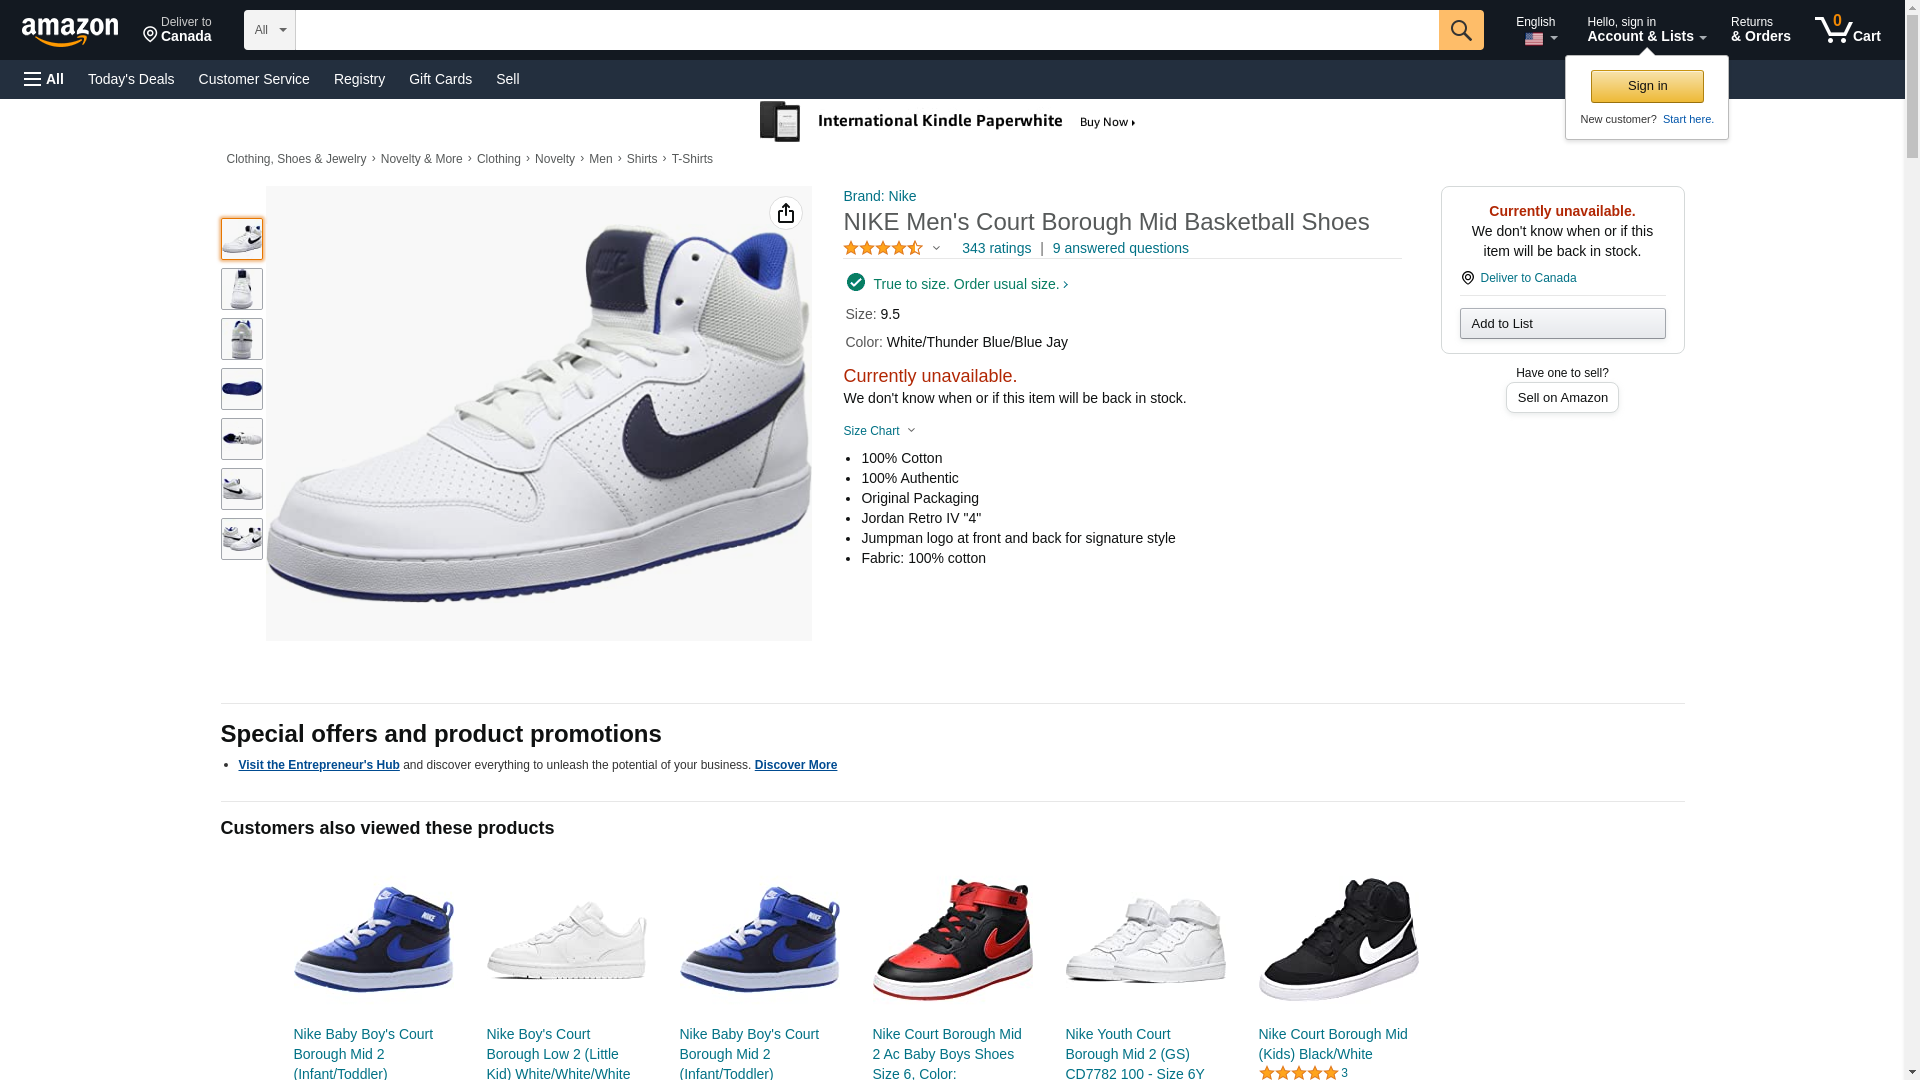
Task: Click the Amazon logo
Action: [x=70, y=31]
